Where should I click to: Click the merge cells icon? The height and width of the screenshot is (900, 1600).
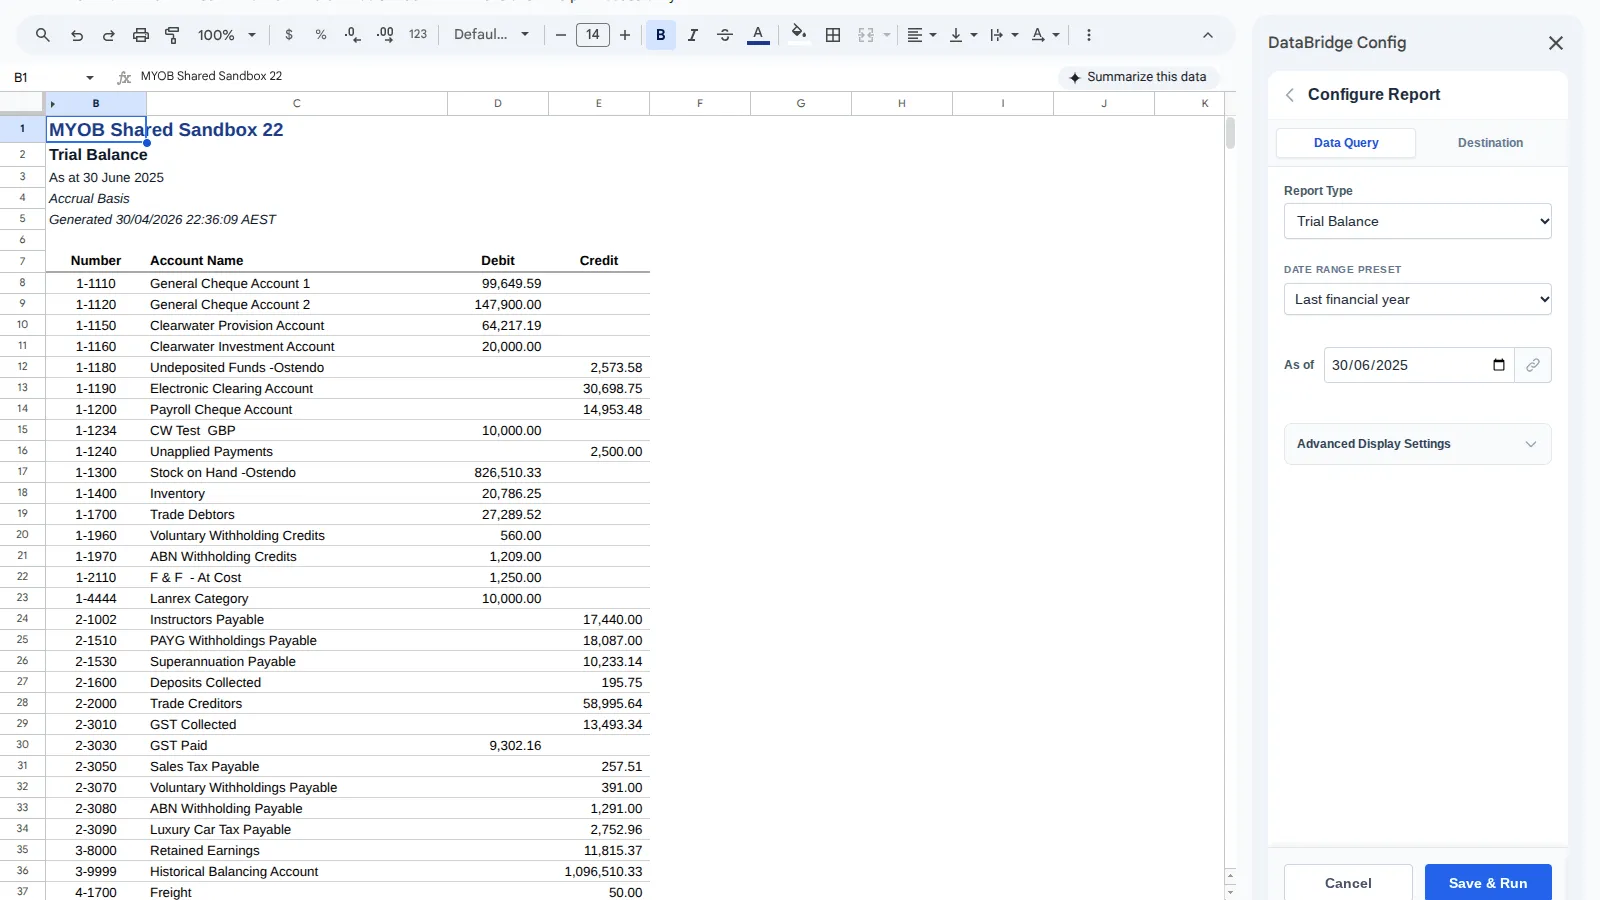coord(866,35)
